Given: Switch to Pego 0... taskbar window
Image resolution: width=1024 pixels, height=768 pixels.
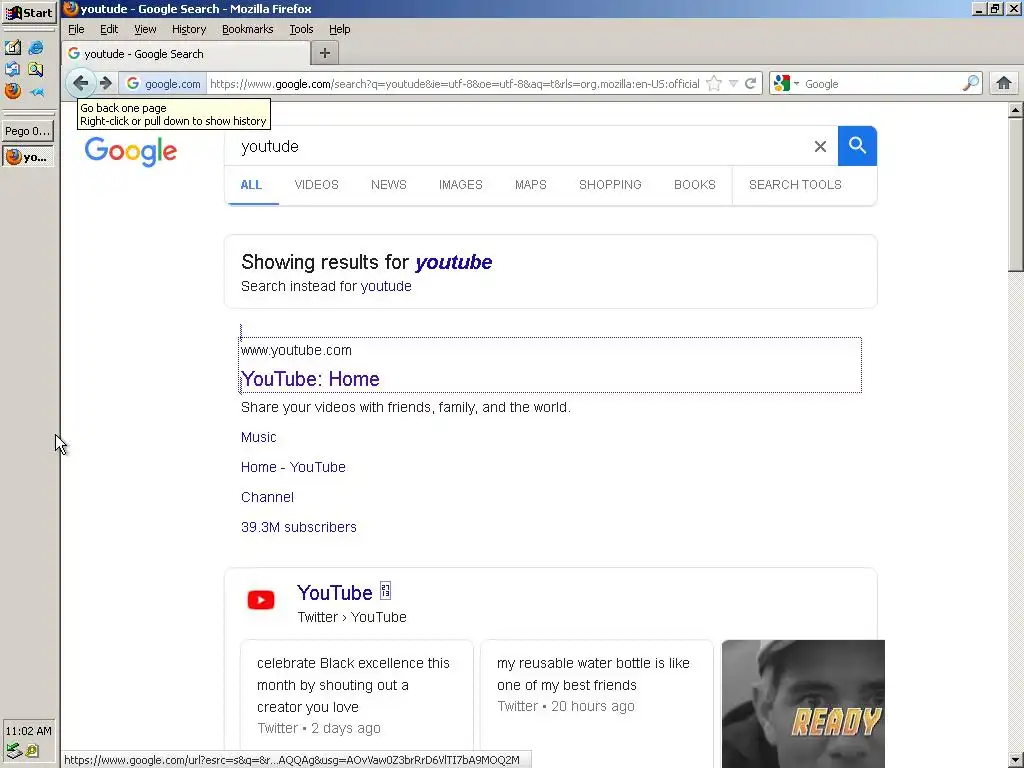Looking at the screenshot, I should coord(28,131).
